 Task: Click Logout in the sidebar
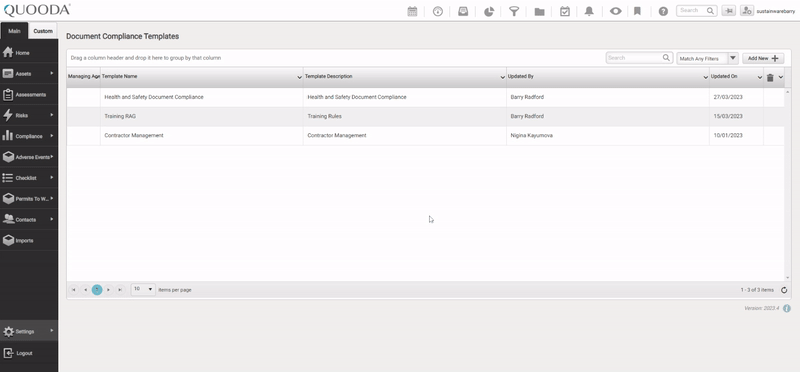point(29,353)
